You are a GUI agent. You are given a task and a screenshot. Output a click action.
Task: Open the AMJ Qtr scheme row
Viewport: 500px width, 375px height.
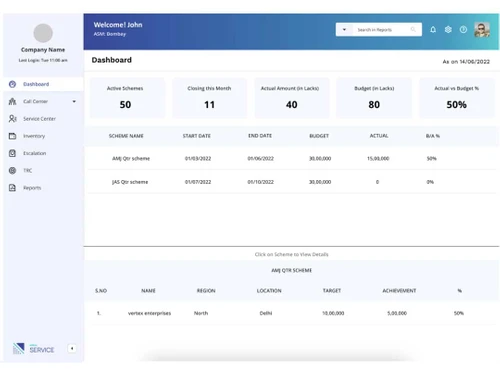pyautogui.click(x=292, y=158)
